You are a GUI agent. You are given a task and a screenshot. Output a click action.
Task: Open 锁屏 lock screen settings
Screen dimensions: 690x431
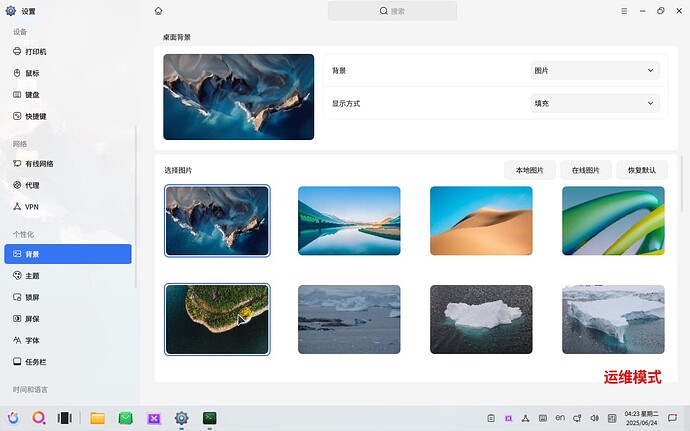[68, 297]
